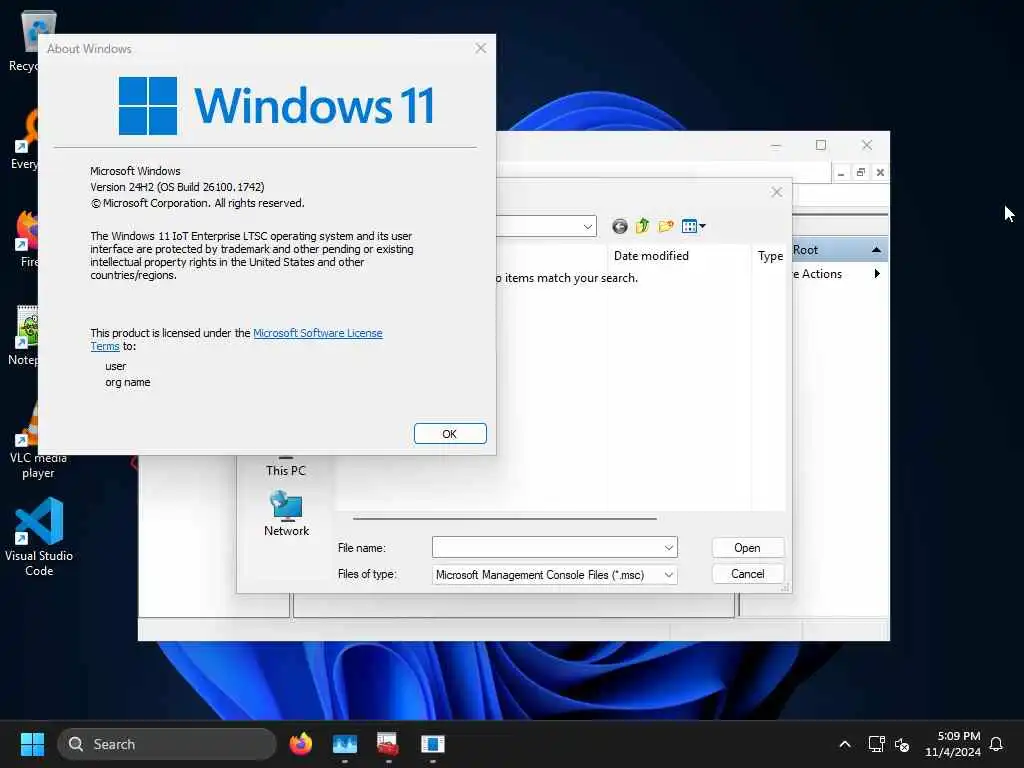Screen dimensions: 1024x768
Task: Minimize the inner console child window
Action: [x=841, y=173]
